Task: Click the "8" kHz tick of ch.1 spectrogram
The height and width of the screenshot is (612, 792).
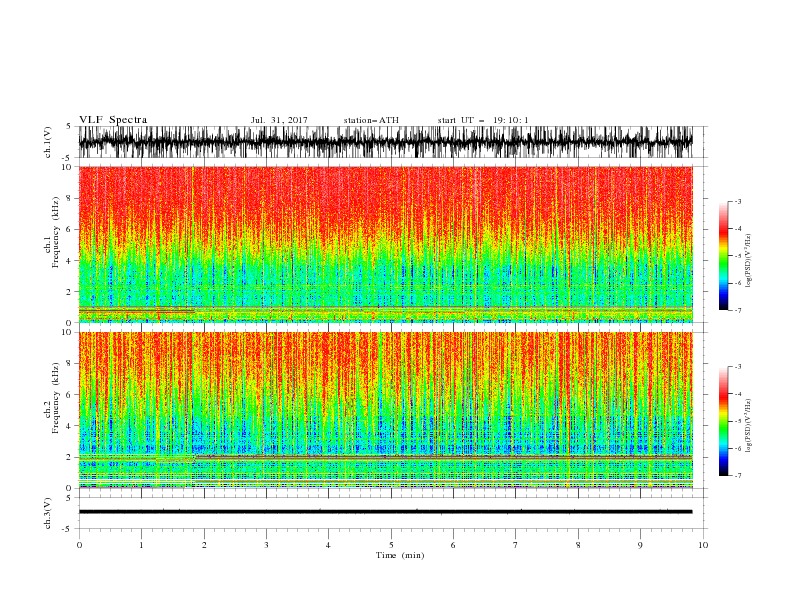Action: pos(69,198)
